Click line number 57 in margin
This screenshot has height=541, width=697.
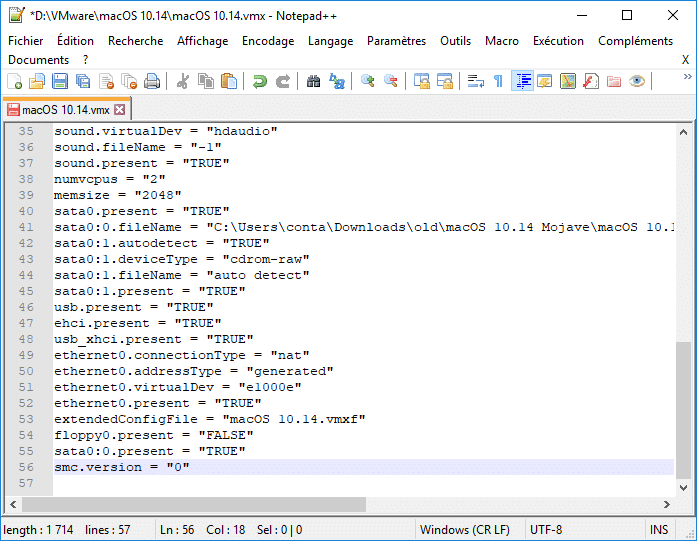tap(26, 483)
